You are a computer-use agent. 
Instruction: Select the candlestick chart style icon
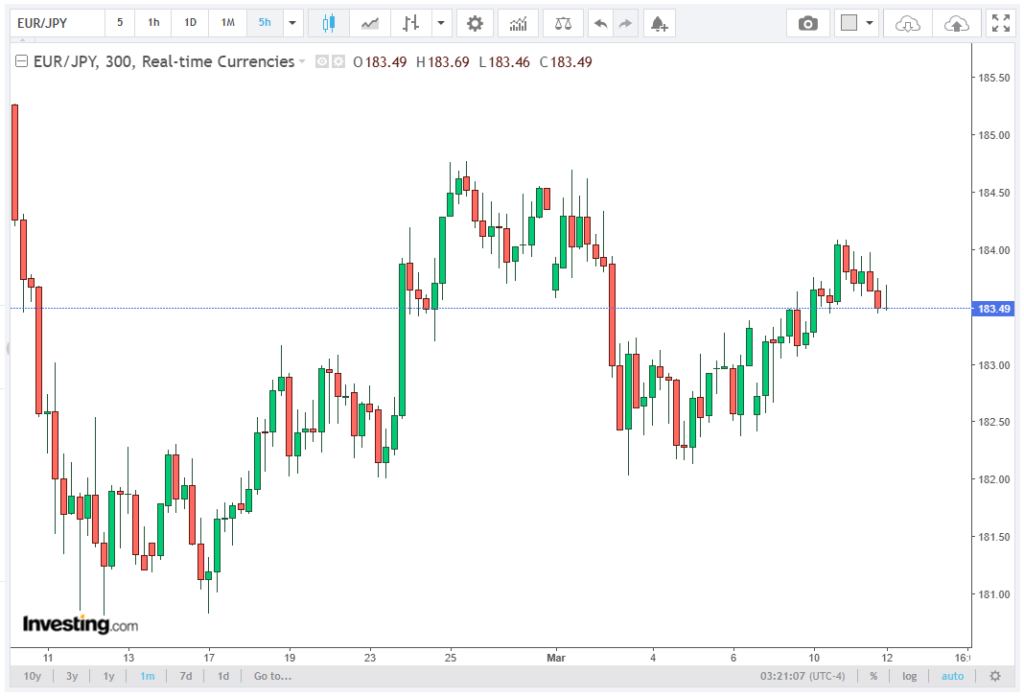(x=329, y=22)
